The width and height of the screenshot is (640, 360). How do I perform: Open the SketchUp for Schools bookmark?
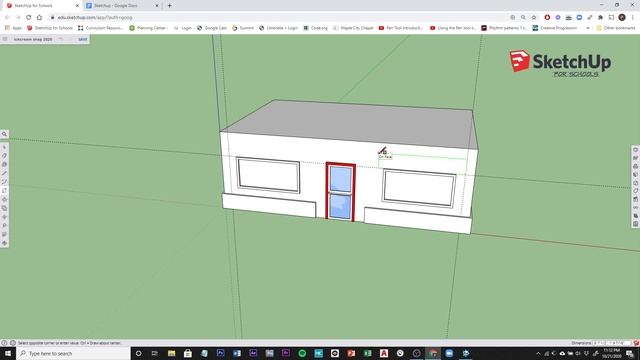(x=49, y=28)
